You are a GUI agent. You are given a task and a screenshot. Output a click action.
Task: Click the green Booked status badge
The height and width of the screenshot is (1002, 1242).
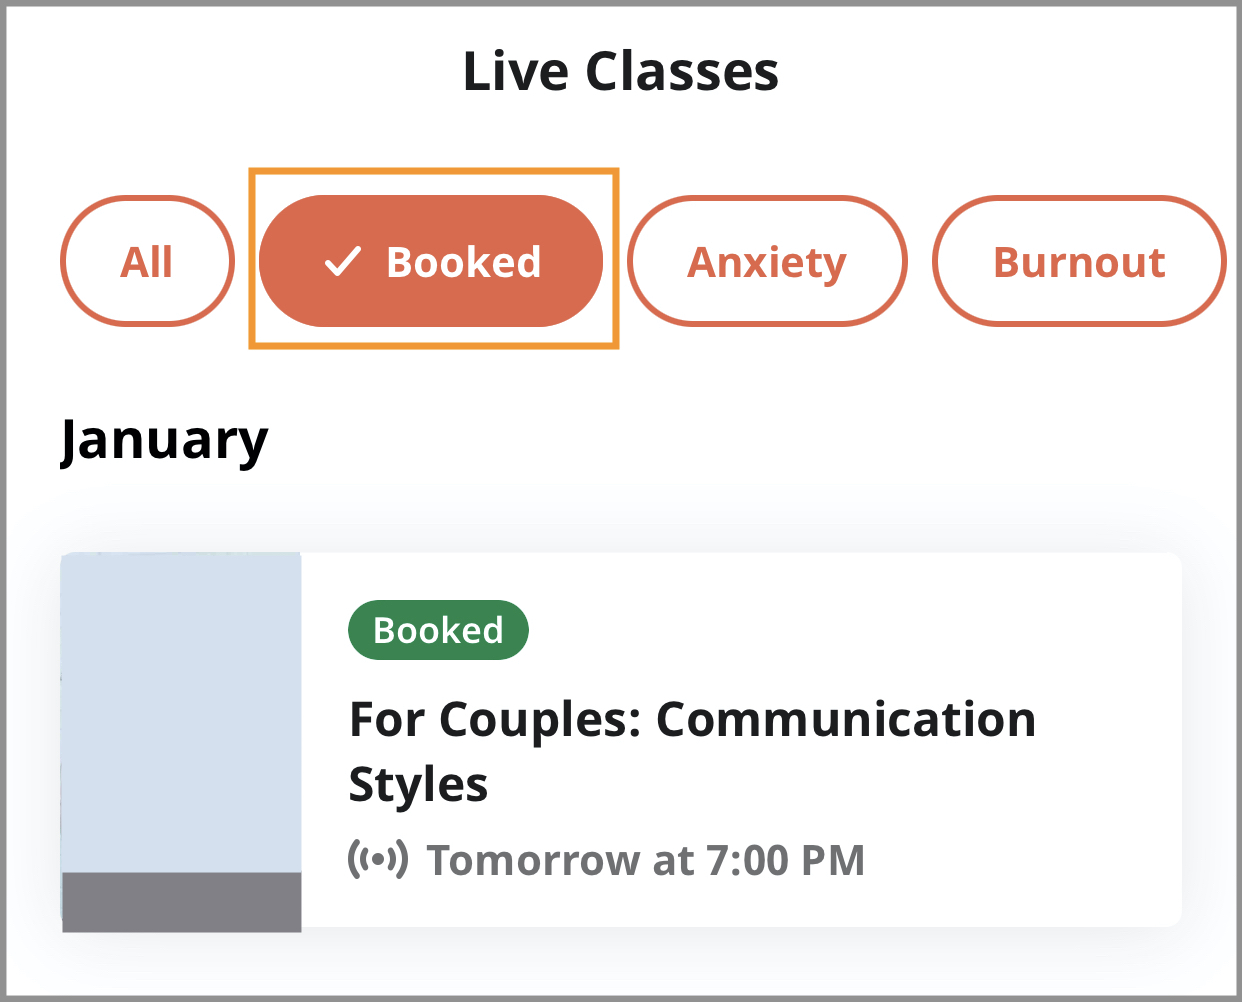pyautogui.click(x=438, y=630)
